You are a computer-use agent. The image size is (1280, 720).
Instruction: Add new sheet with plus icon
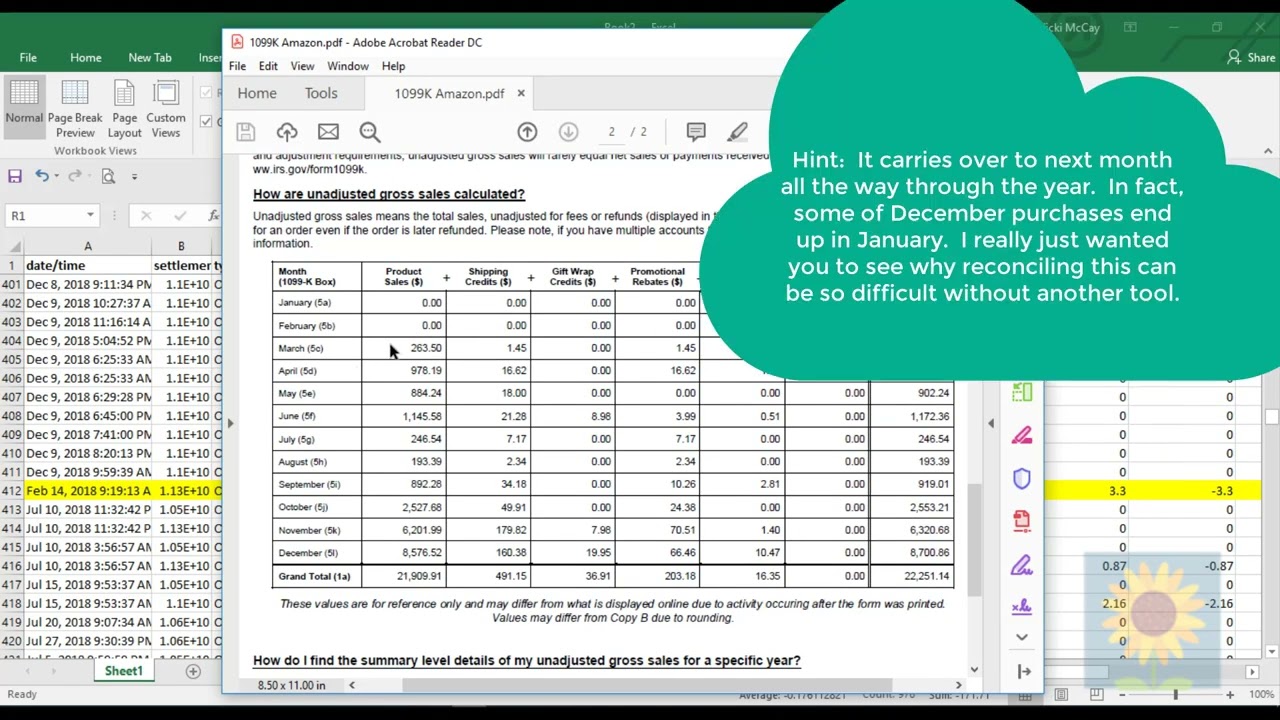point(193,671)
